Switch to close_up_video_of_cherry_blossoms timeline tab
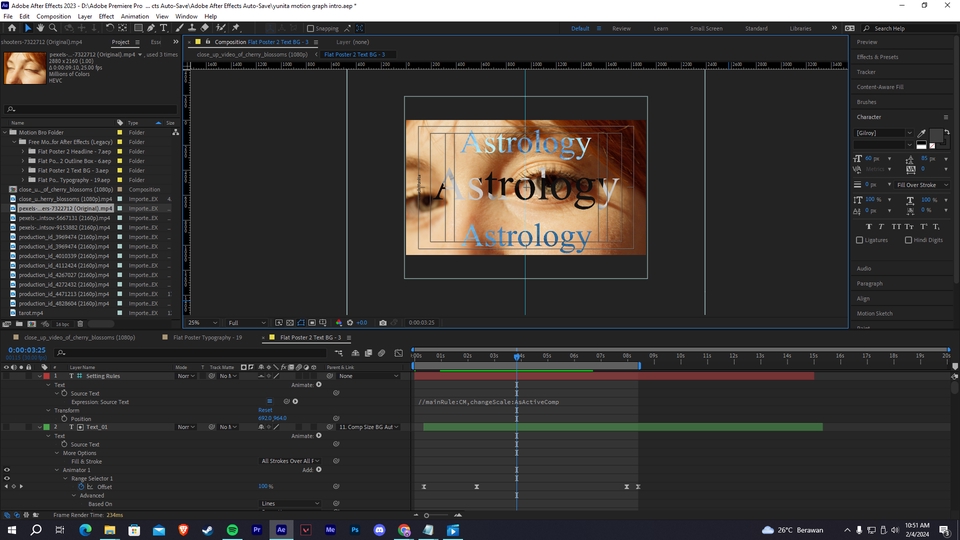 pos(80,337)
